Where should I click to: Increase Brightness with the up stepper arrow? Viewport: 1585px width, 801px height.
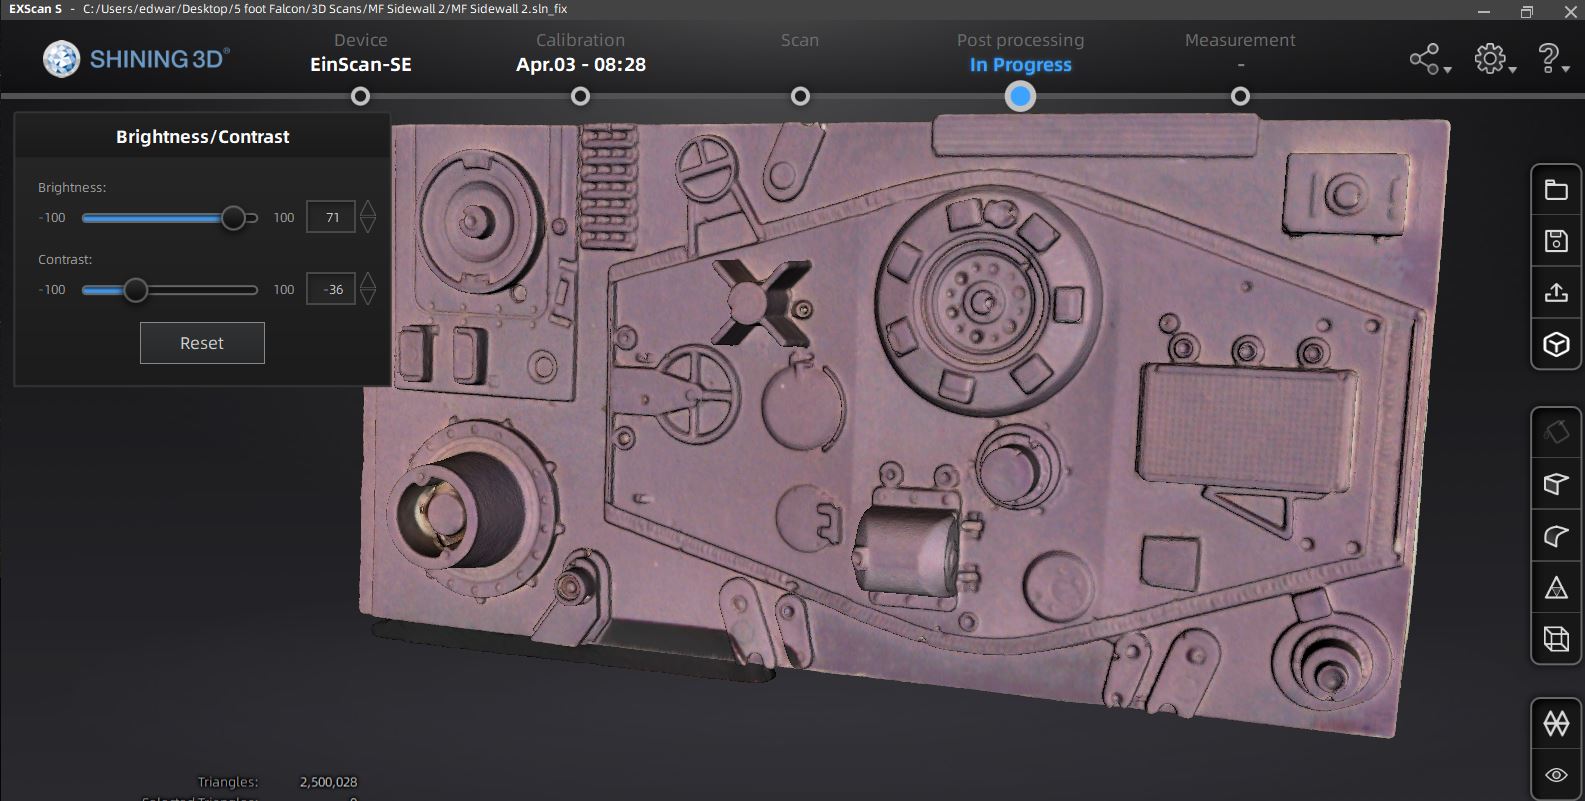[x=368, y=208]
